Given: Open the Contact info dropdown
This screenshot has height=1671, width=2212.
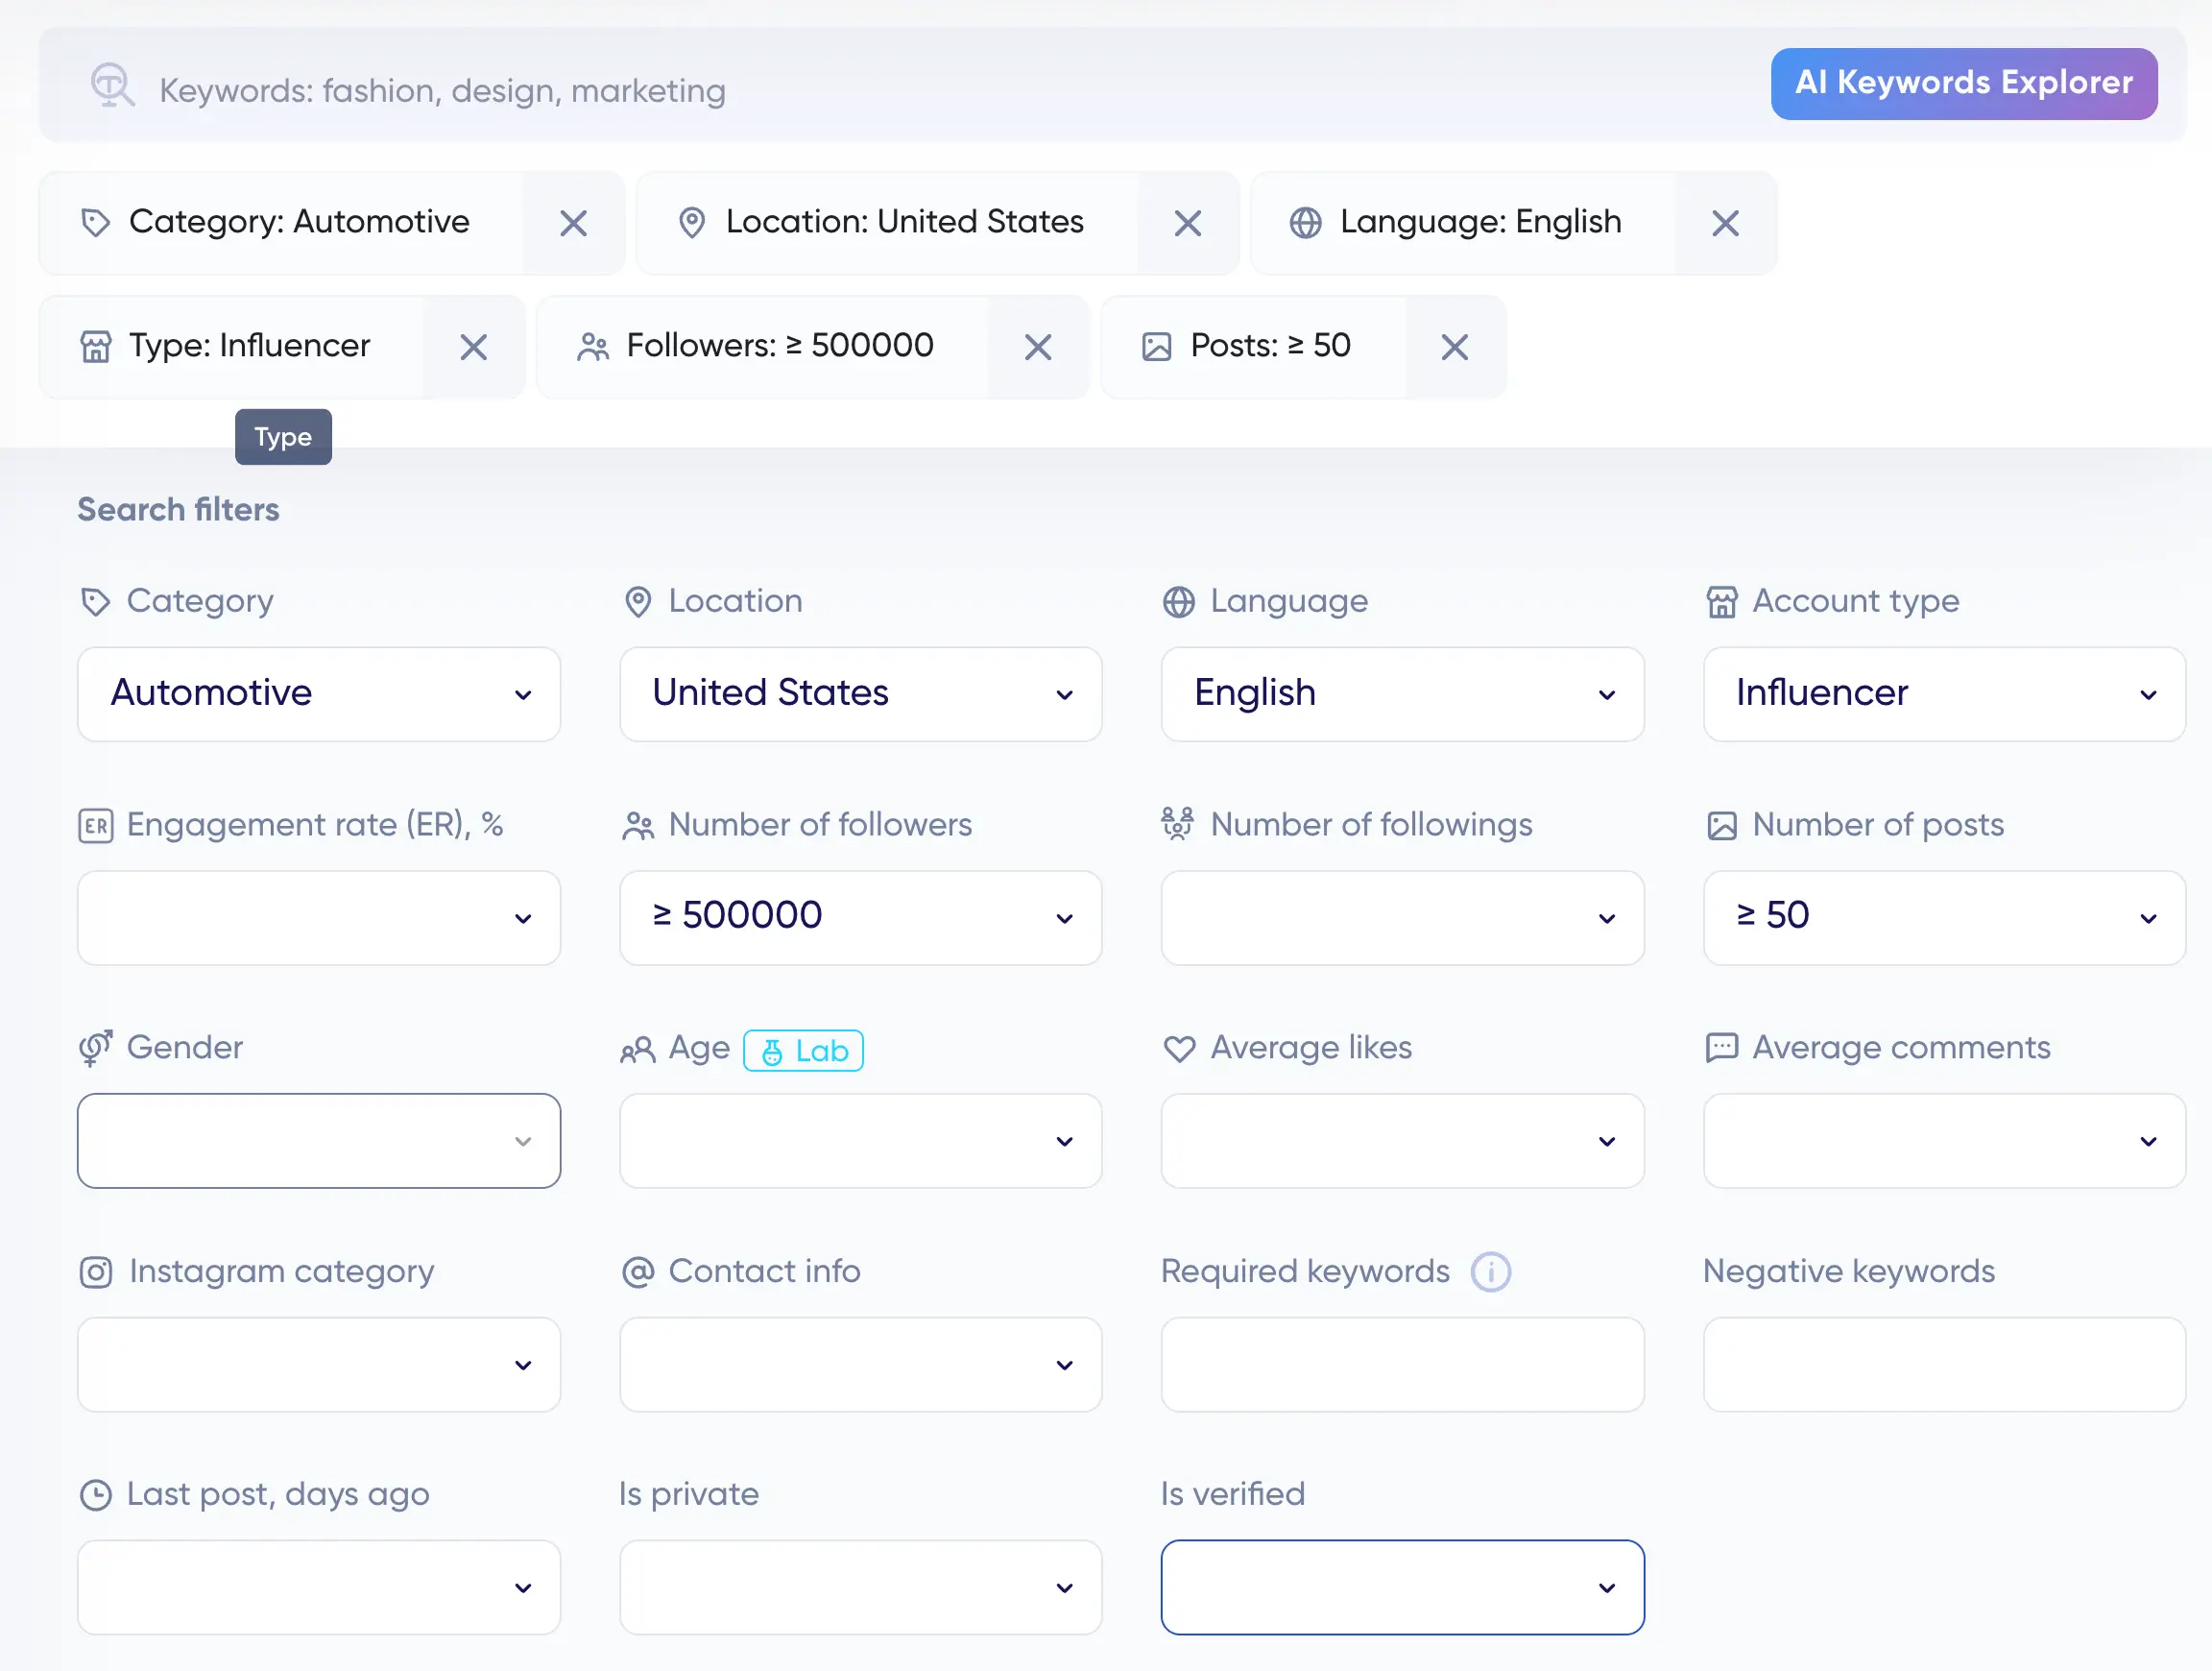Looking at the screenshot, I should tap(860, 1364).
